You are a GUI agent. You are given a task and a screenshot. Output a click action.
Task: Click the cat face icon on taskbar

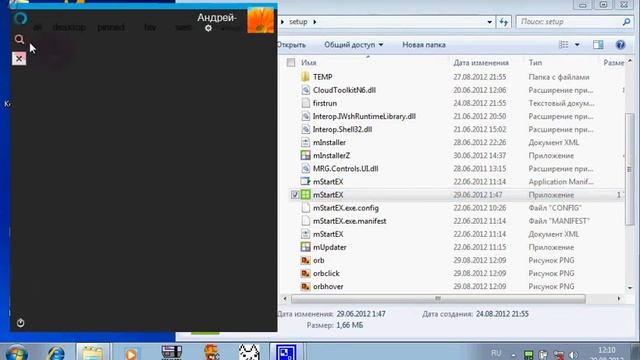pyautogui.click(x=249, y=352)
